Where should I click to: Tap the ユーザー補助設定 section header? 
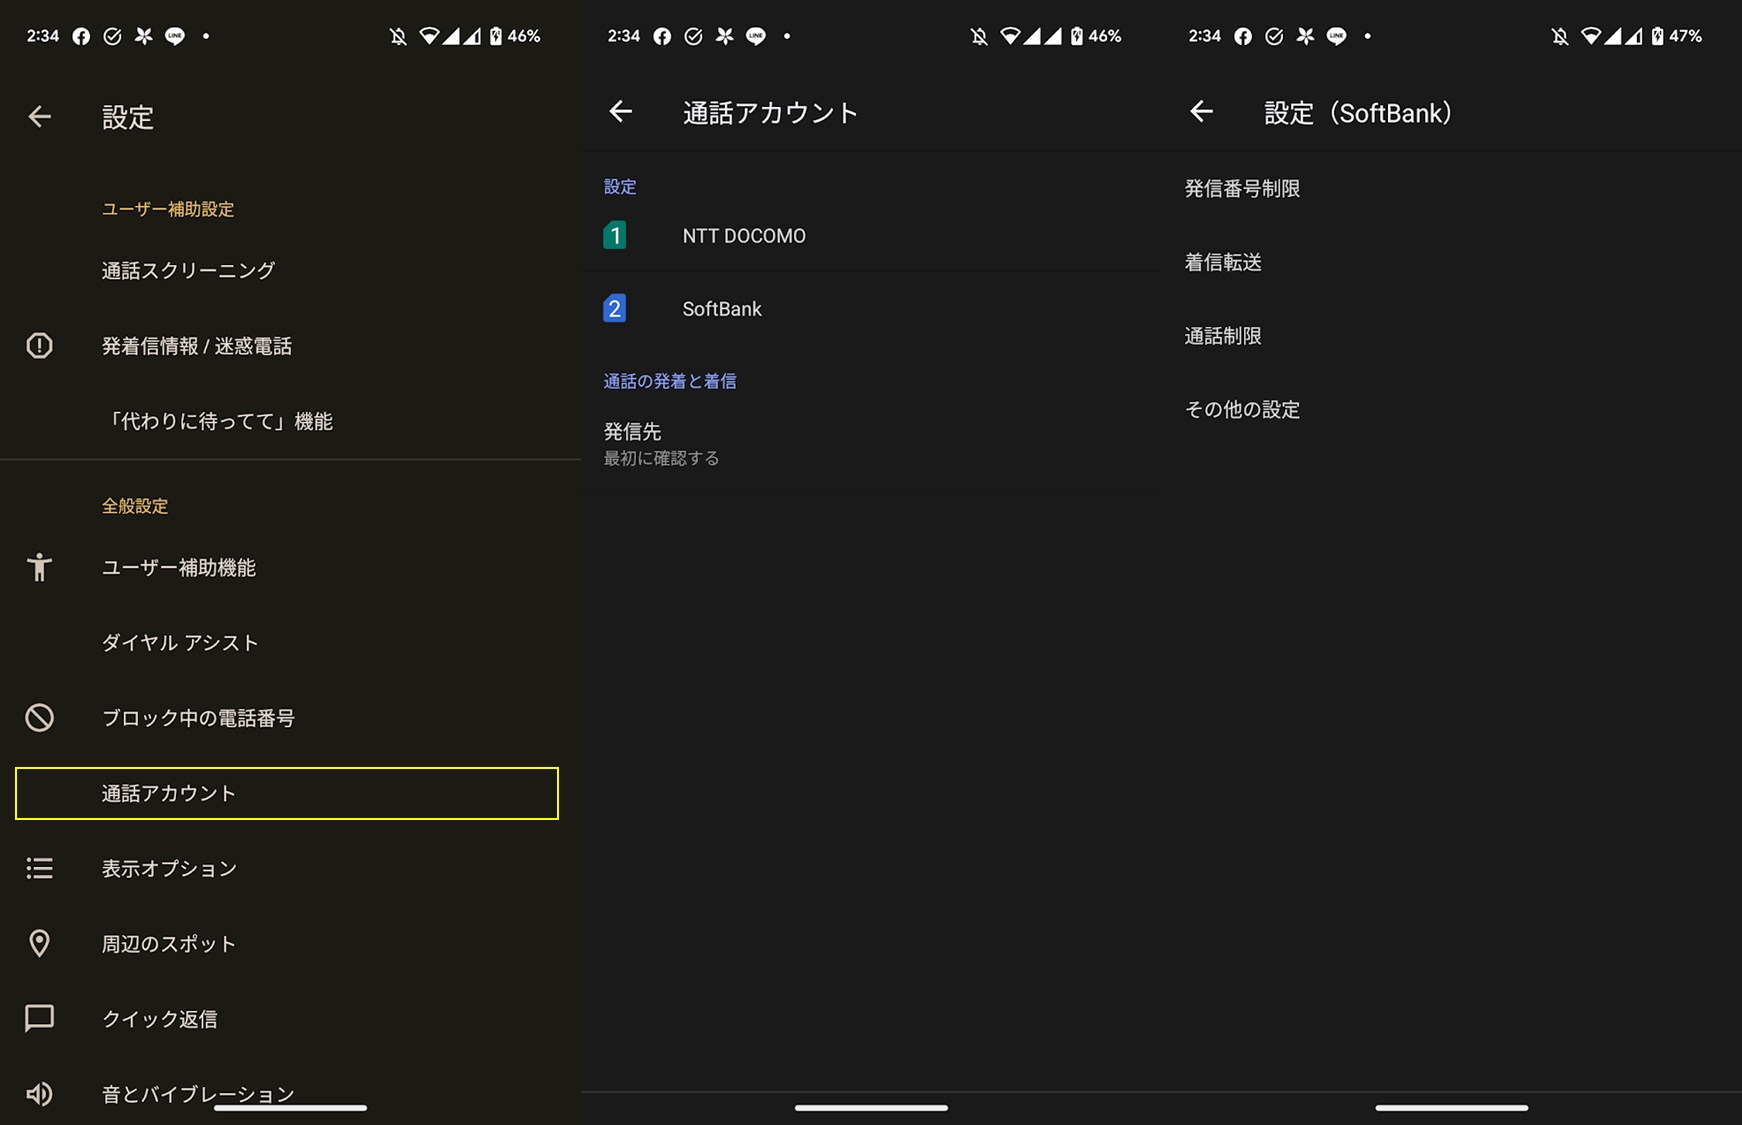pyautogui.click(x=168, y=209)
